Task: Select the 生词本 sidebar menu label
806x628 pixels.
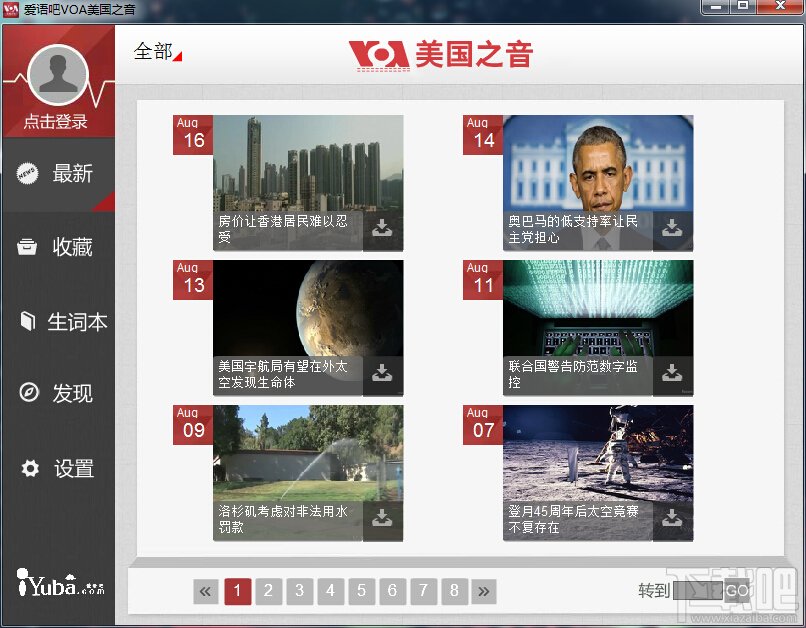Action: tap(77, 322)
